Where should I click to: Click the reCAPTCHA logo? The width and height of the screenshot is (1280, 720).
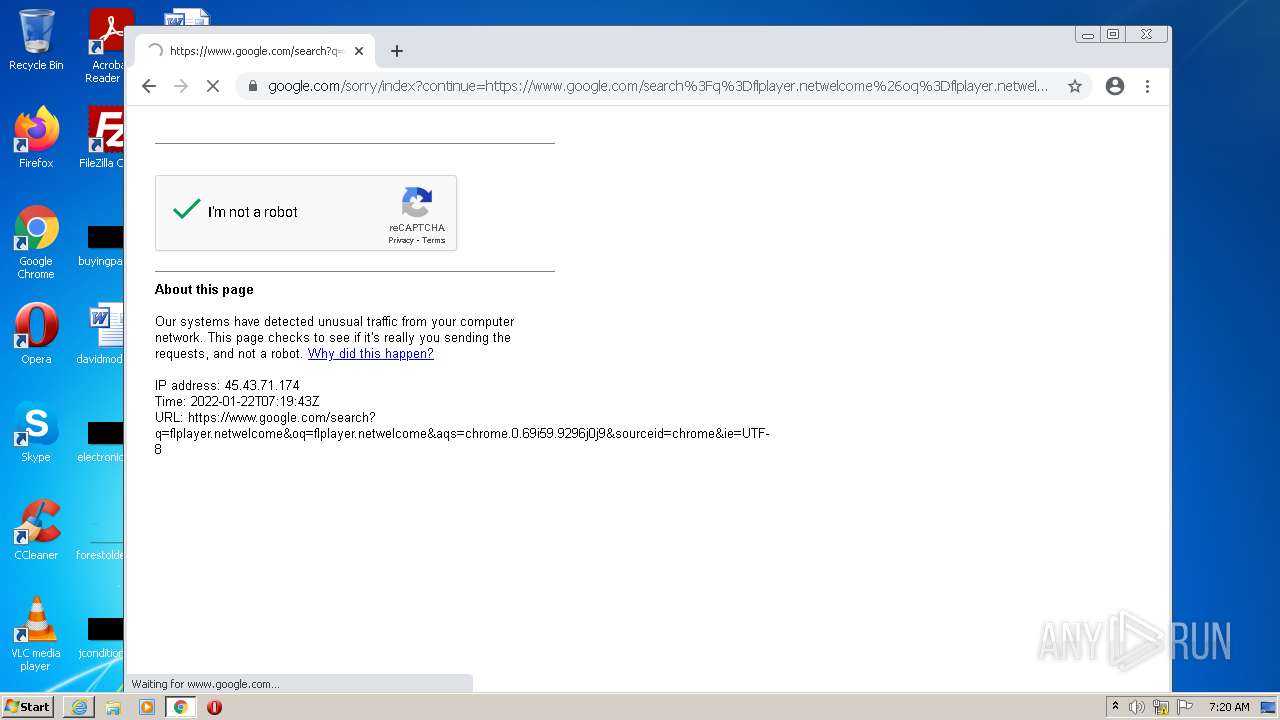coord(417,203)
